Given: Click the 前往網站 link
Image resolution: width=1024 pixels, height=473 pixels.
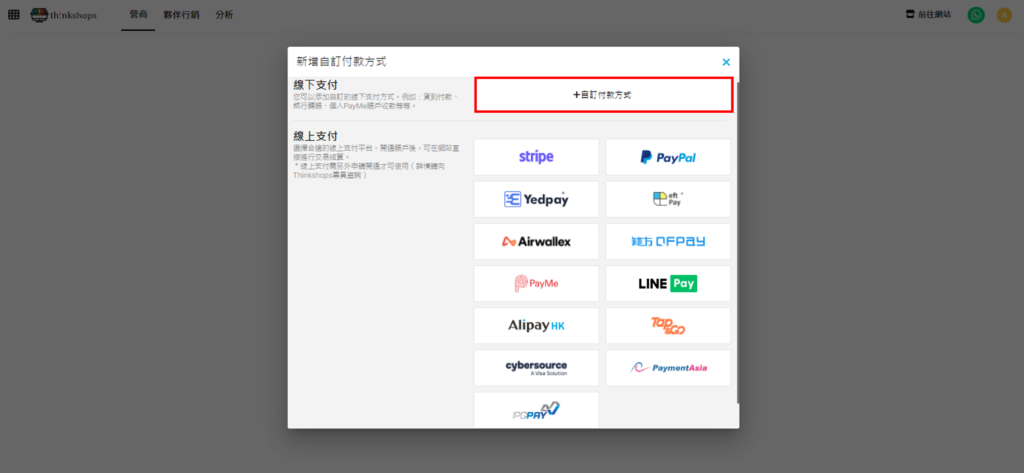Looking at the screenshot, I should pyautogui.click(x=927, y=15).
